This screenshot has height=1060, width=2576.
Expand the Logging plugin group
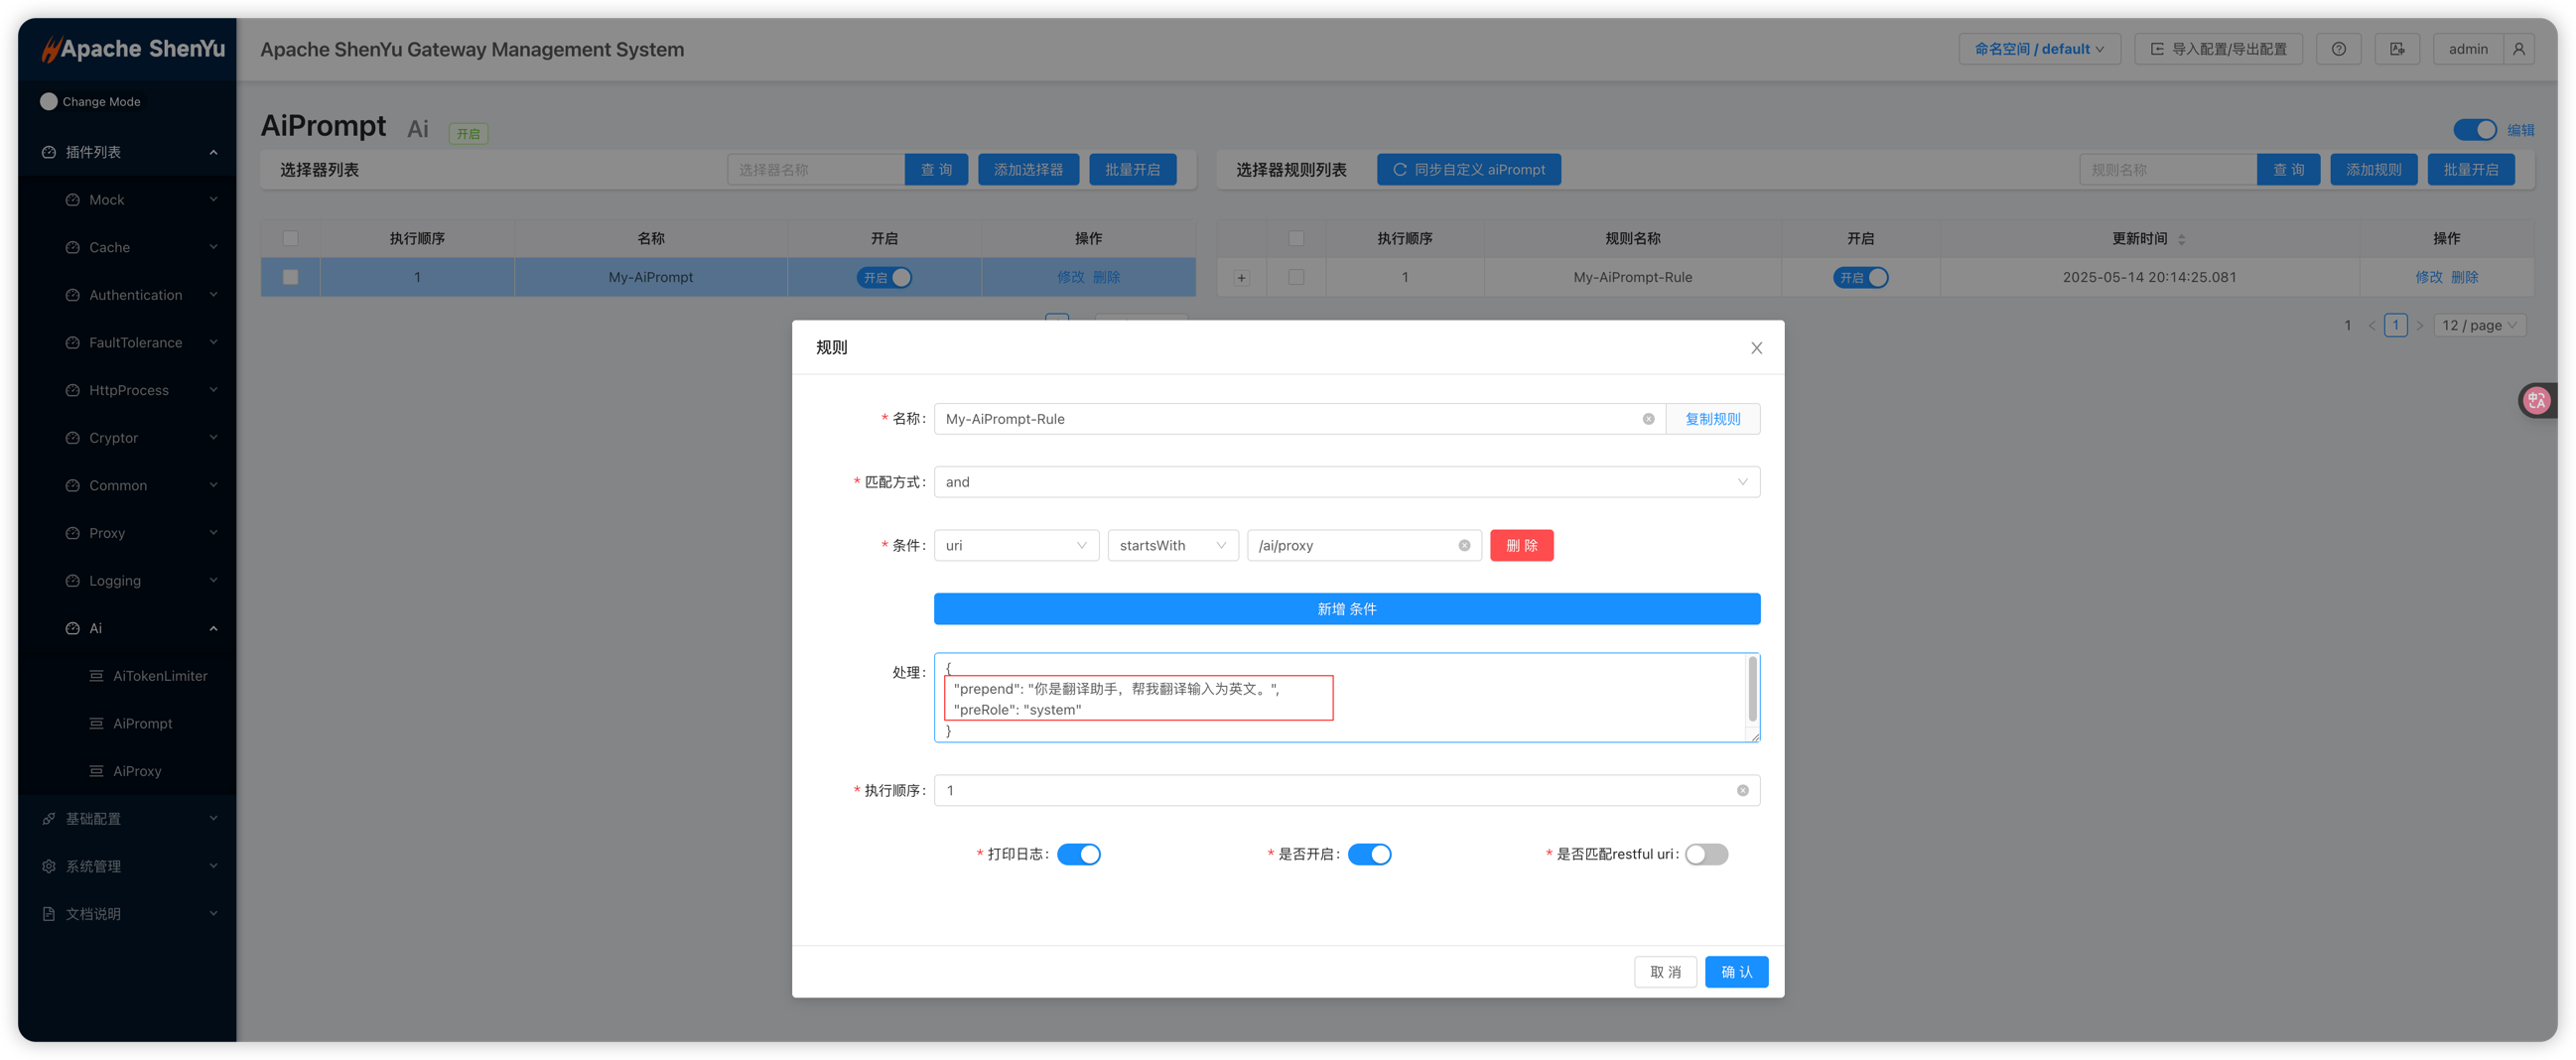pyautogui.click(x=127, y=580)
